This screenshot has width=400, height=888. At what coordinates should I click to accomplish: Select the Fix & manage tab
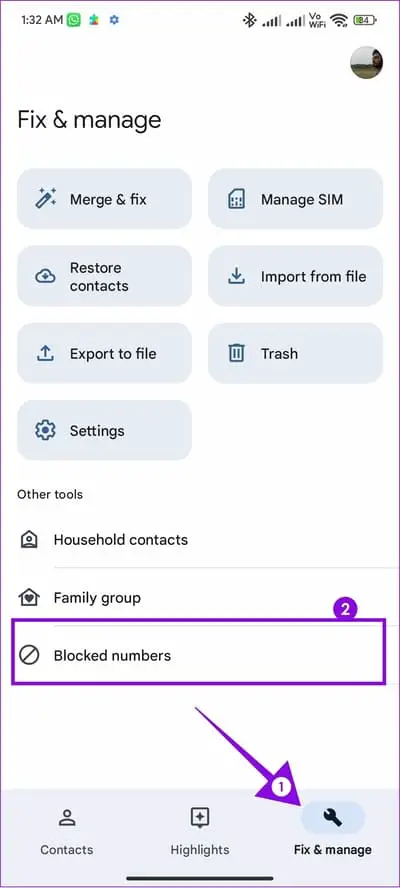tap(333, 830)
